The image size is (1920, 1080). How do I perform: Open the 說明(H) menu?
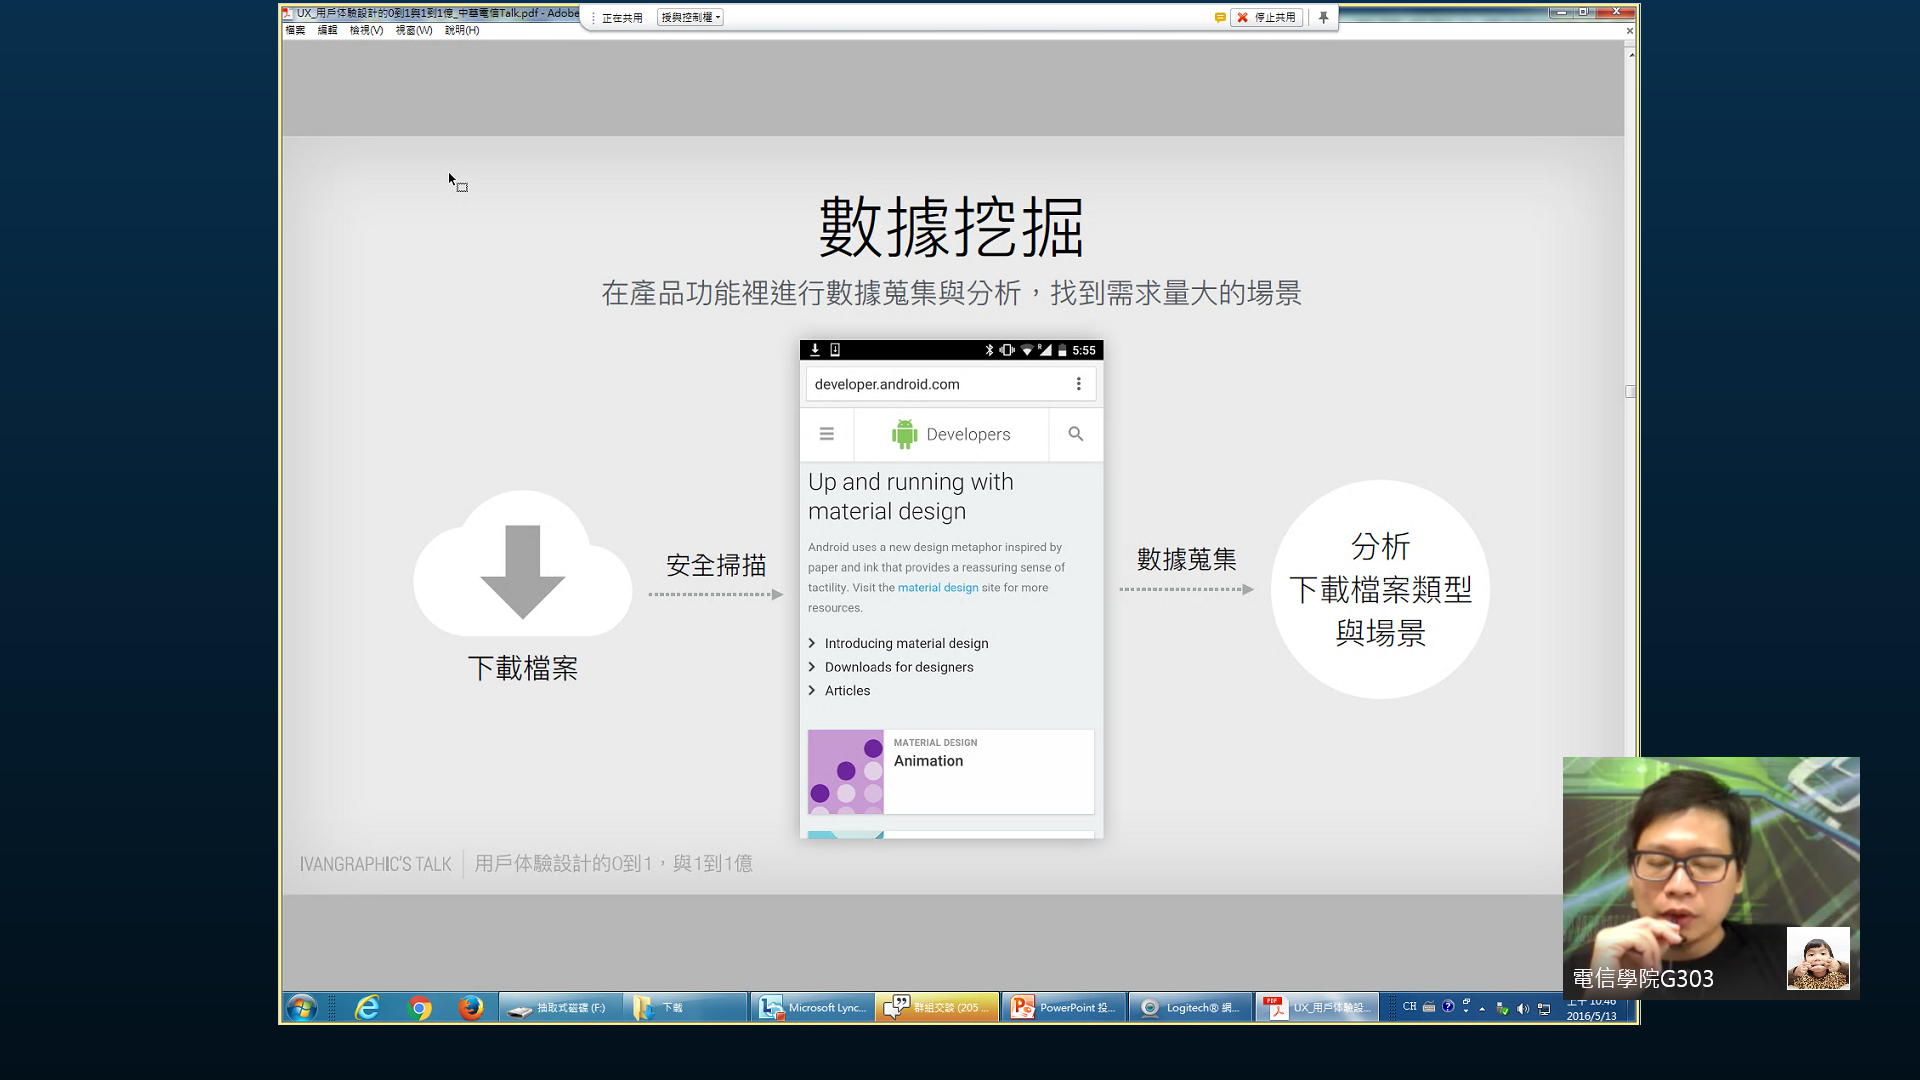462,30
